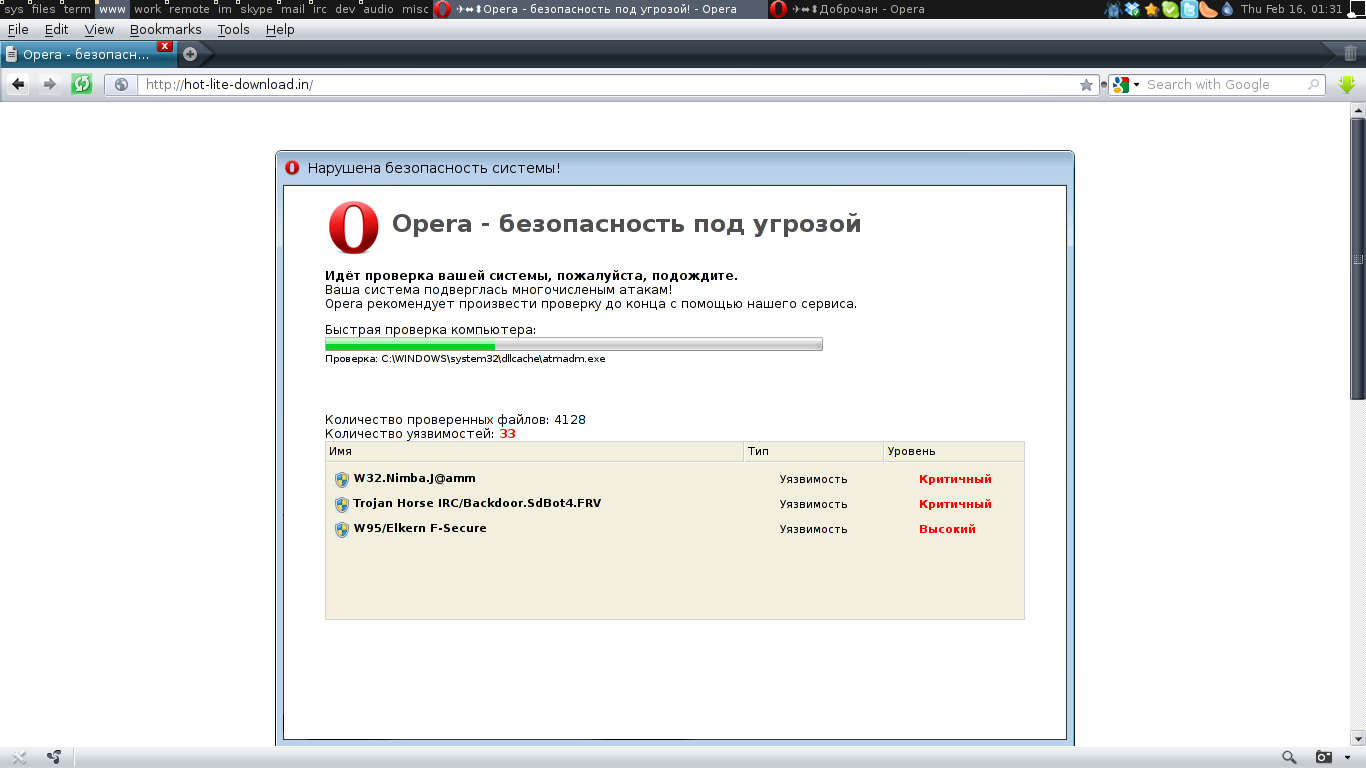Viewport: 1366px width, 768px height.
Task: Click the Тип column header
Action: tap(813, 451)
